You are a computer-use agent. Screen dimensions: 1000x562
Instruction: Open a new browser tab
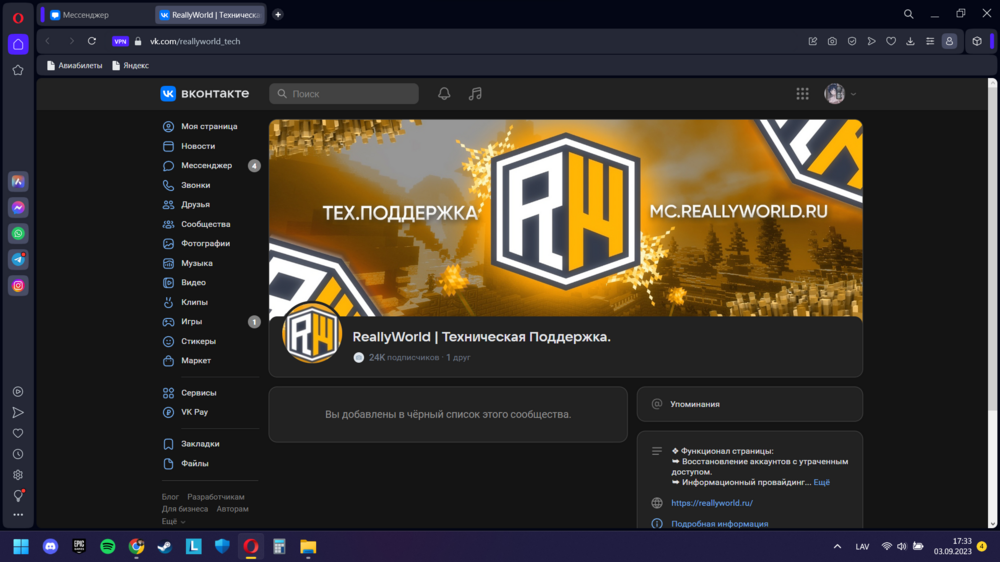(278, 15)
